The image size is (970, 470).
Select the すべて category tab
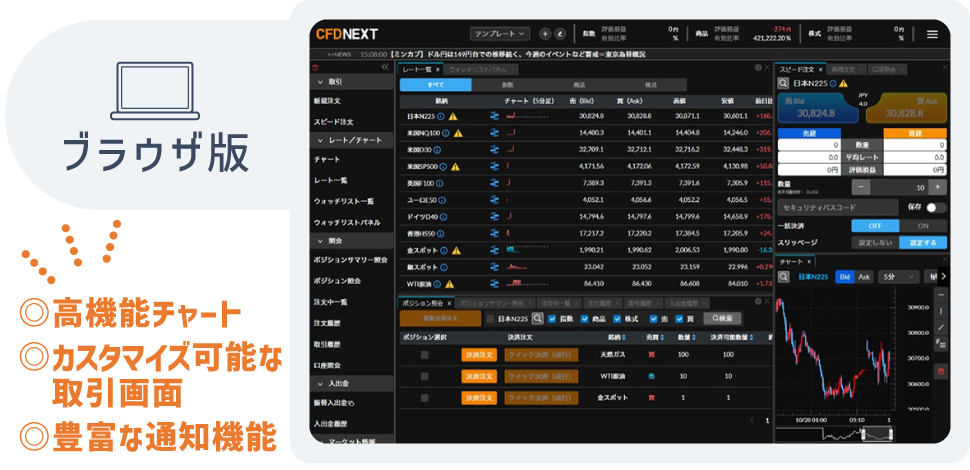435,85
